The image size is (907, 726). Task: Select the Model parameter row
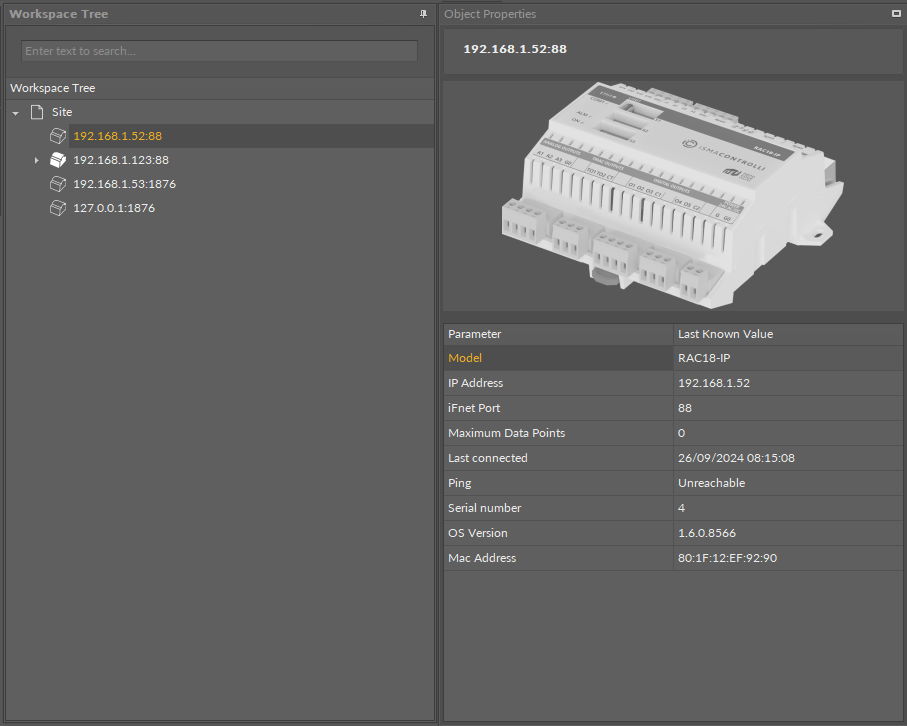(x=558, y=358)
